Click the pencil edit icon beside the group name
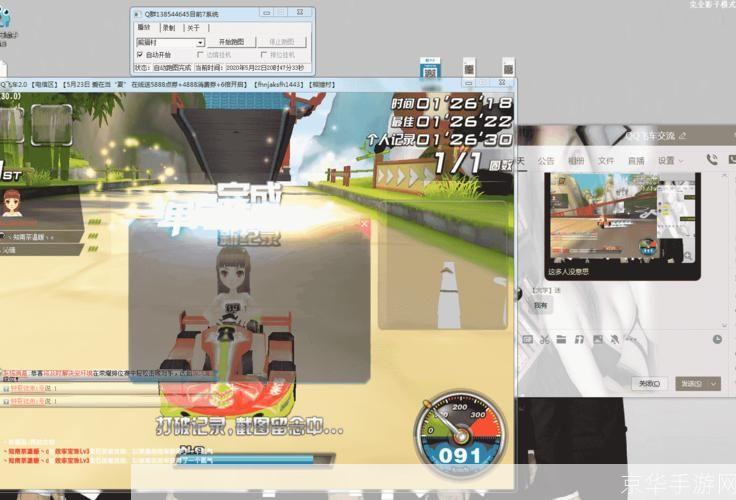This screenshot has height=500, width=736. coord(682,136)
